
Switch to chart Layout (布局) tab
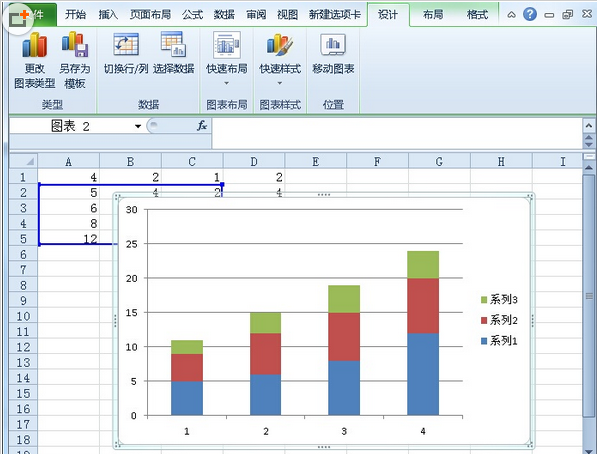click(x=433, y=14)
